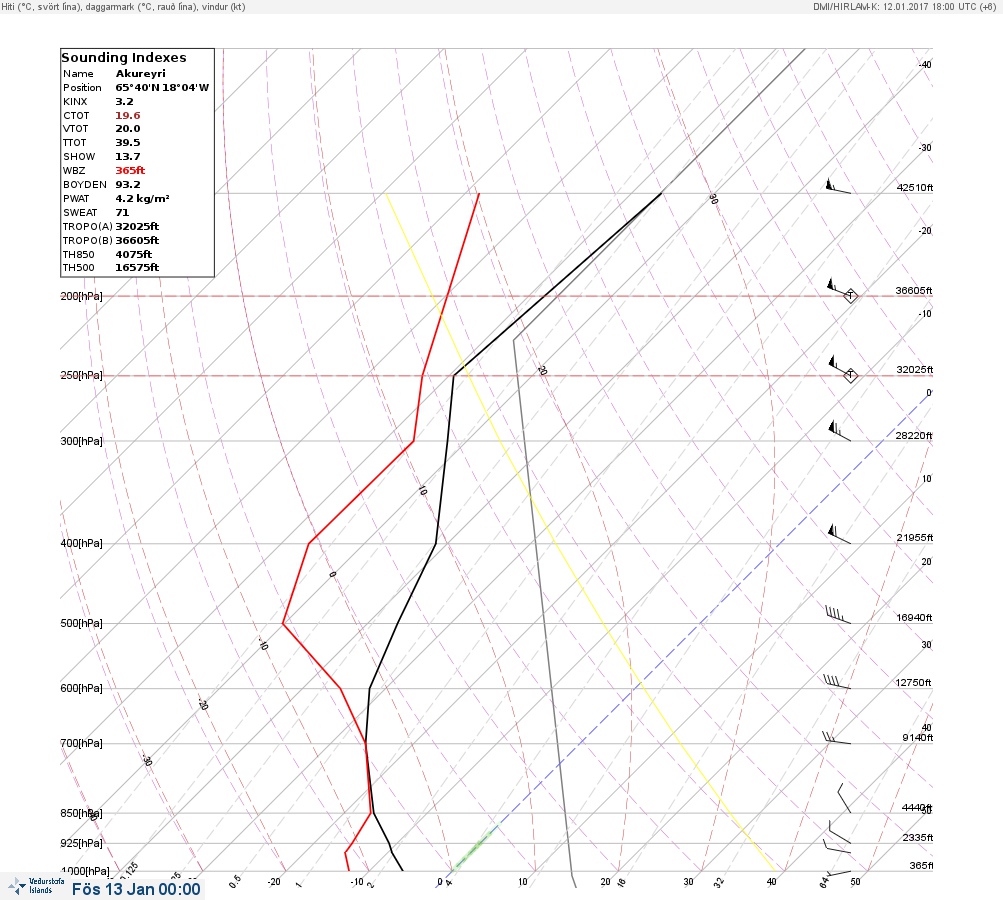Image resolution: width=1003 pixels, height=900 pixels.
Task: Click the 2335ft altitude label
Action: [x=918, y=837]
